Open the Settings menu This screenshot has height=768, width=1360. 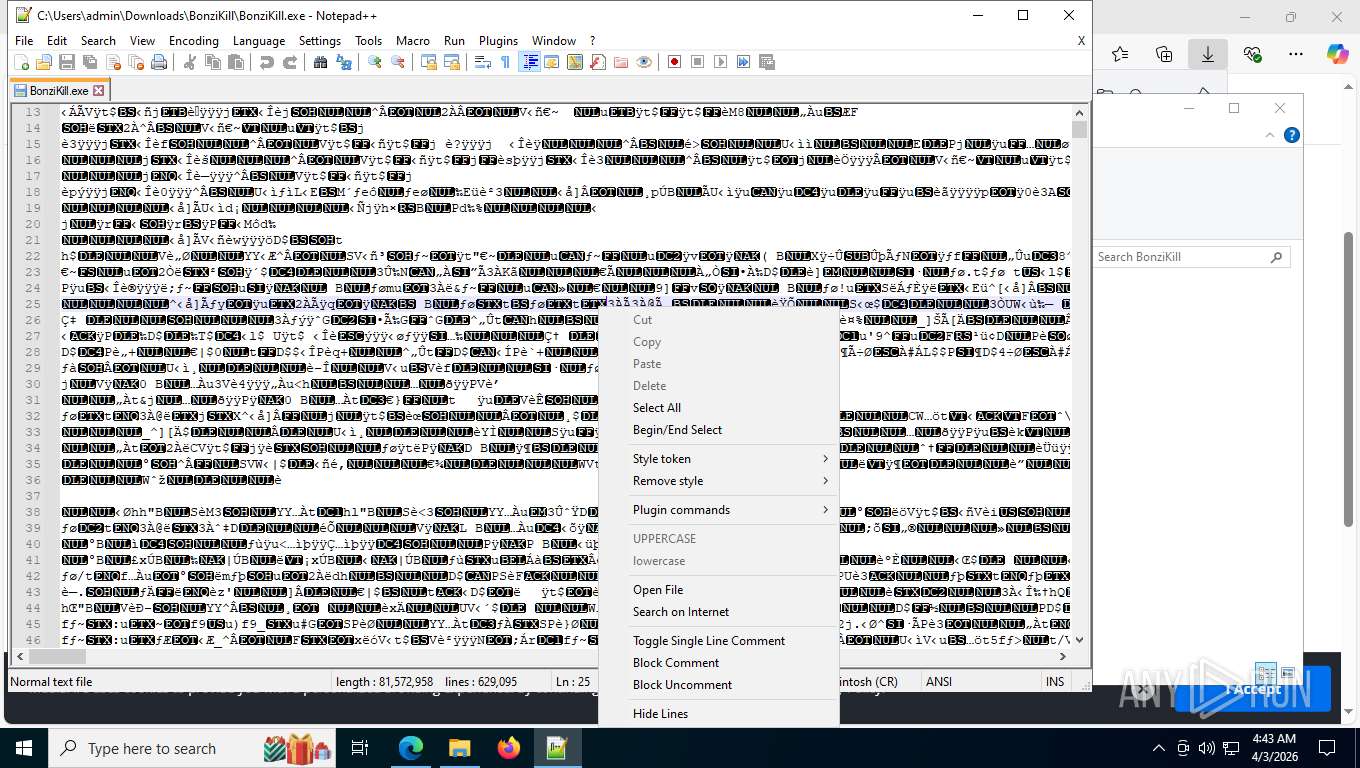coord(320,41)
